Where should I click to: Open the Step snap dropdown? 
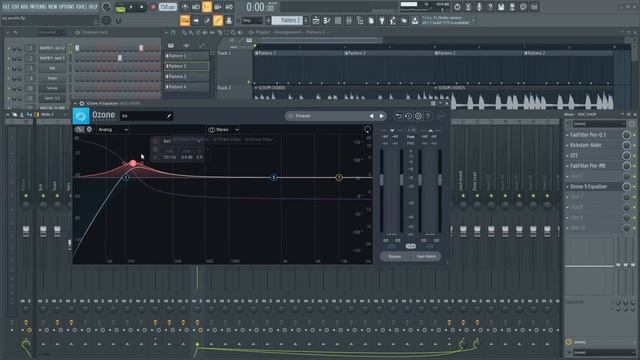[x=252, y=20]
